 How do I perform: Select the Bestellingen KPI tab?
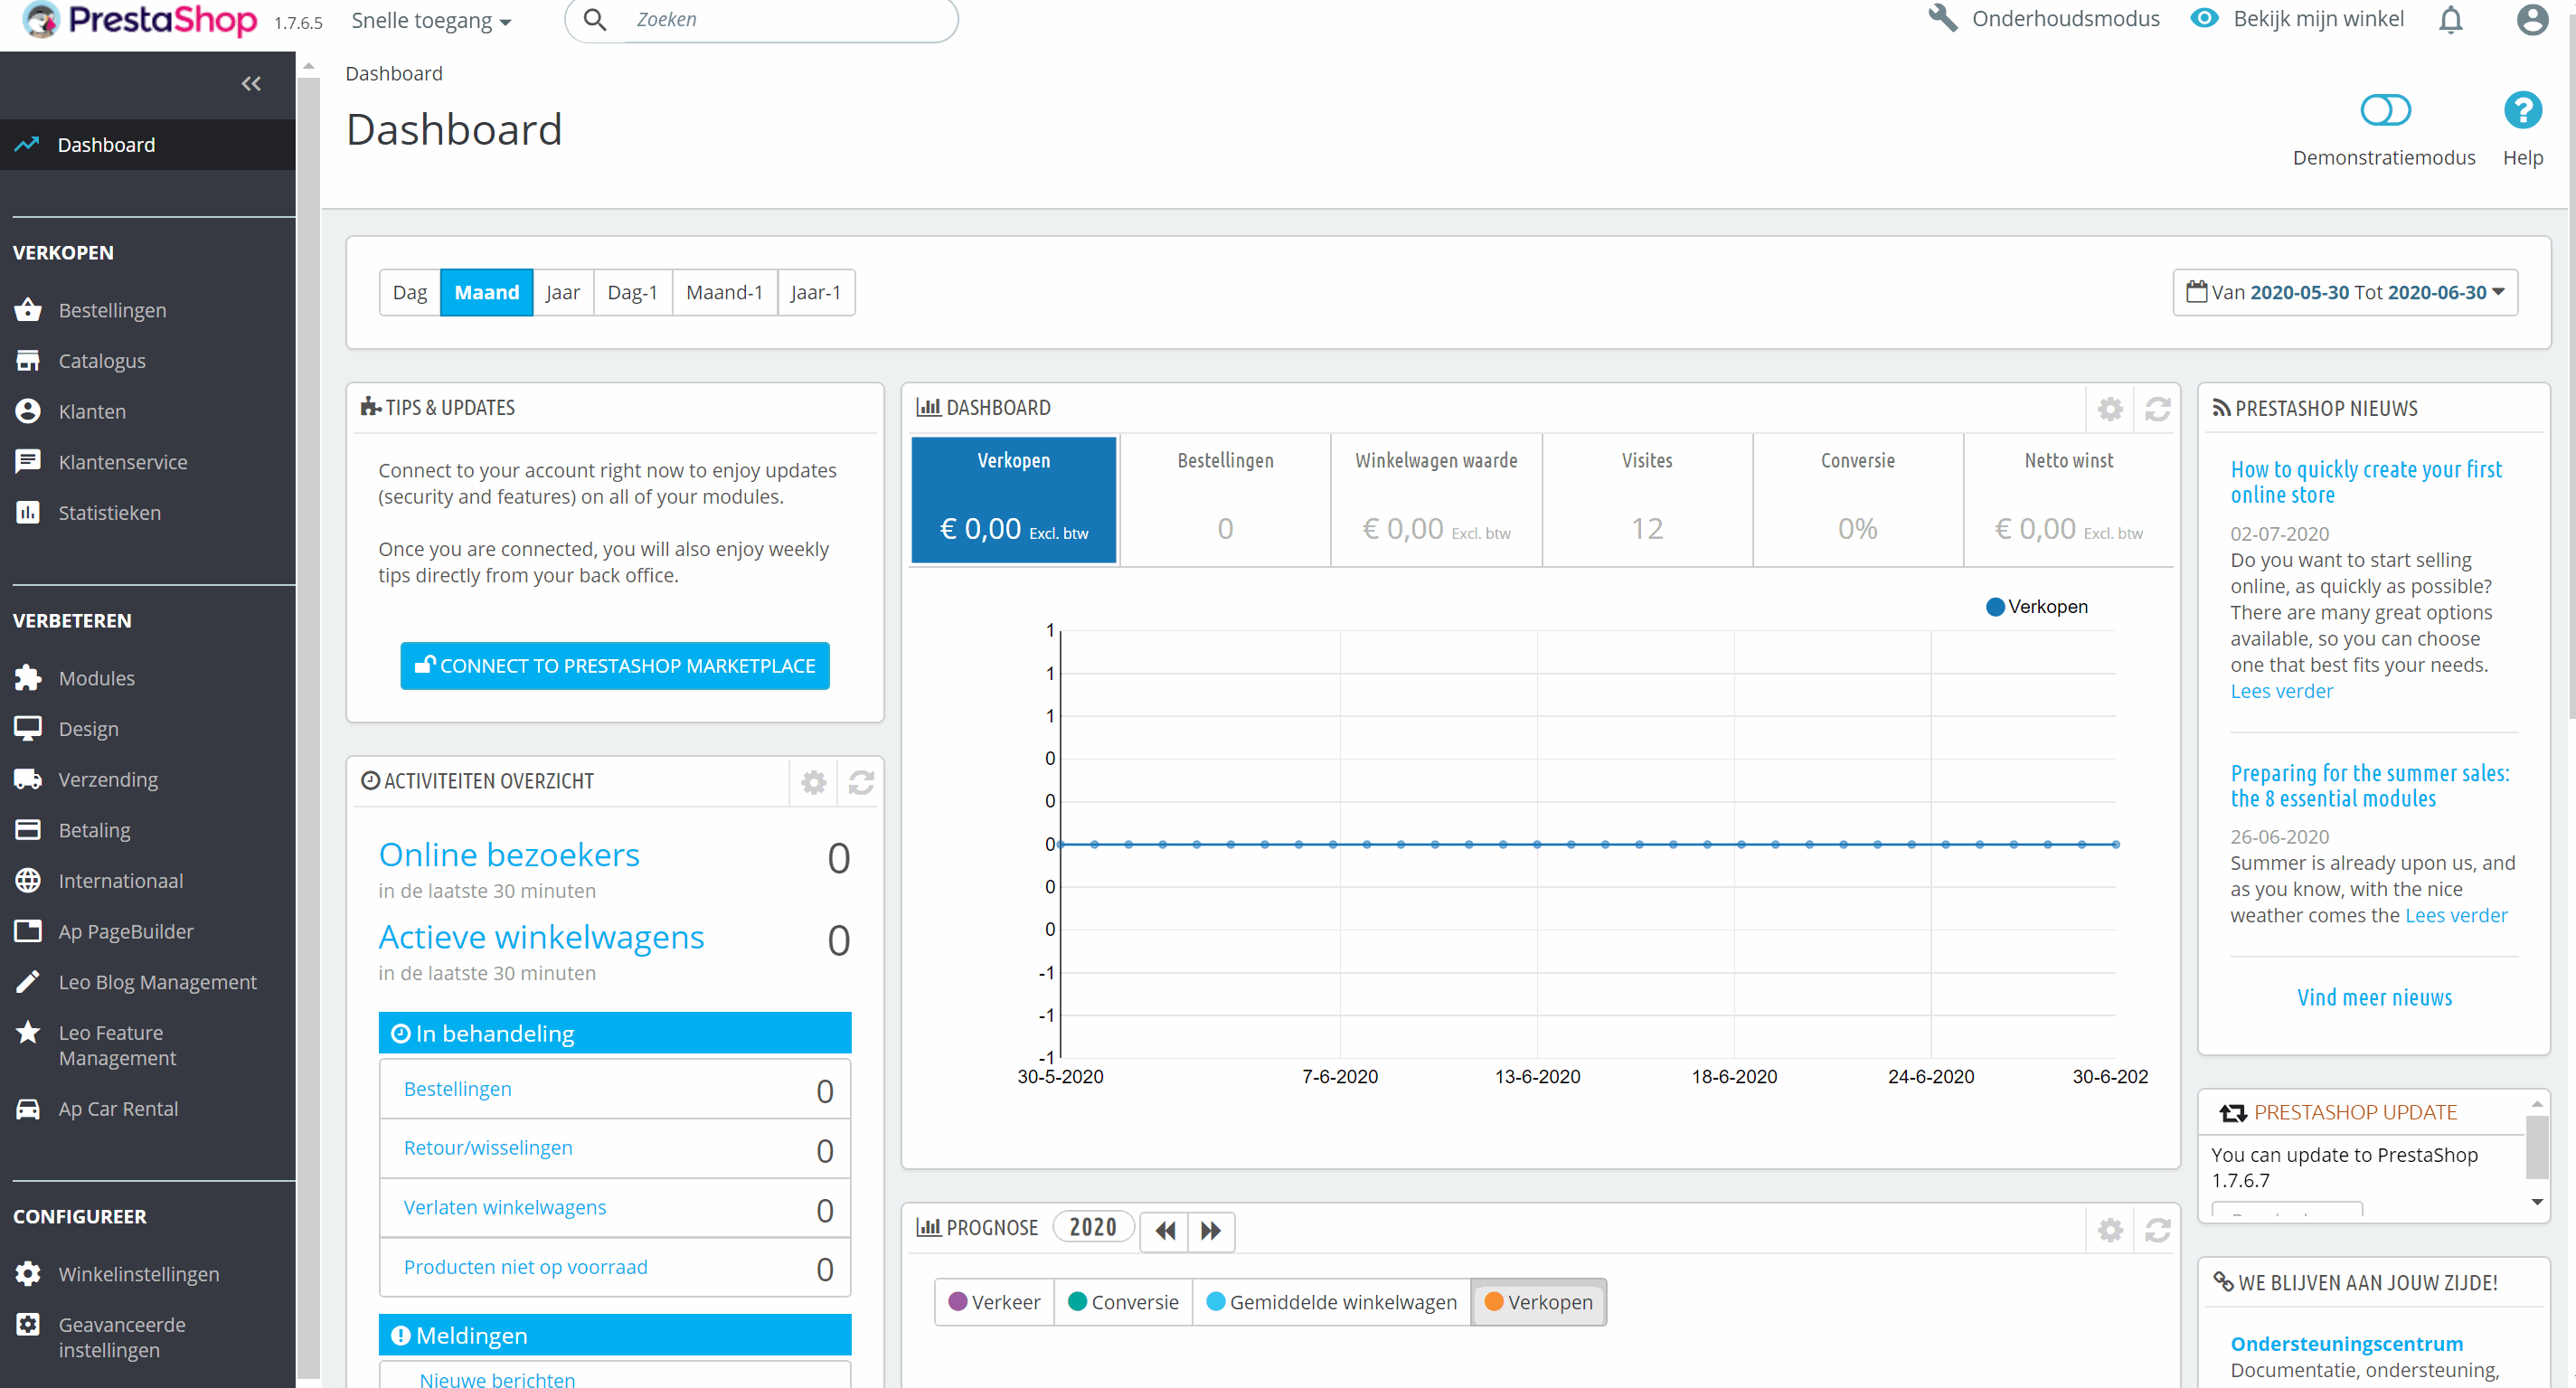pyautogui.click(x=1225, y=499)
